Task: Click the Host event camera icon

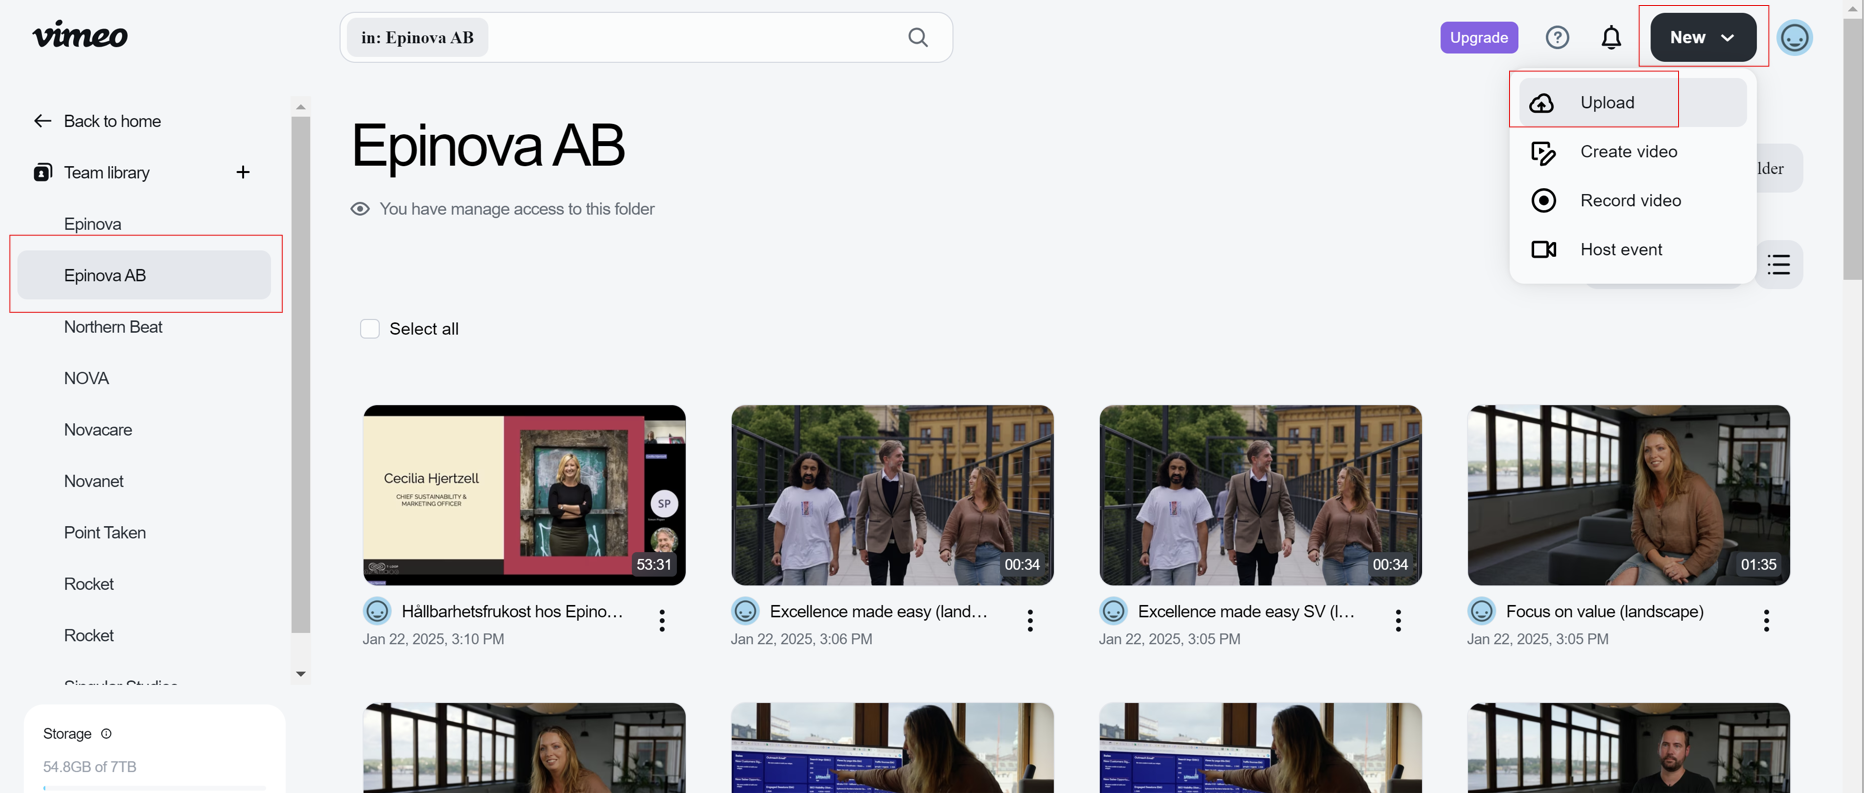Action: 1543,250
